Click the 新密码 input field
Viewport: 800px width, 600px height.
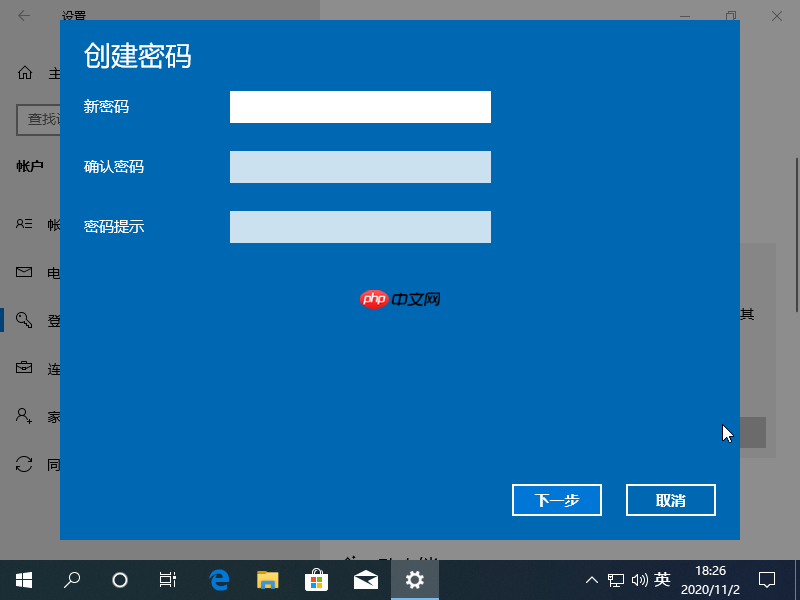tap(360, 107)
